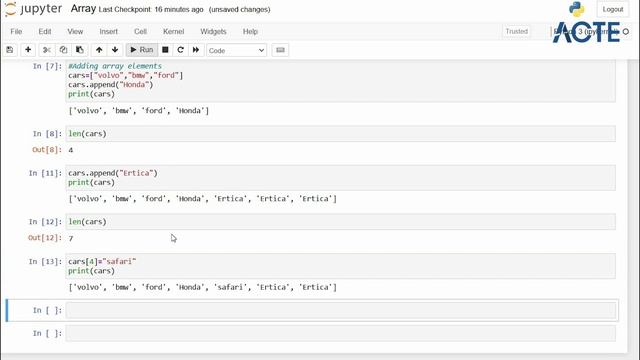Viewport: 640px width, 360px height.
Task: Click the Logout button
Action: coord(613,9)
